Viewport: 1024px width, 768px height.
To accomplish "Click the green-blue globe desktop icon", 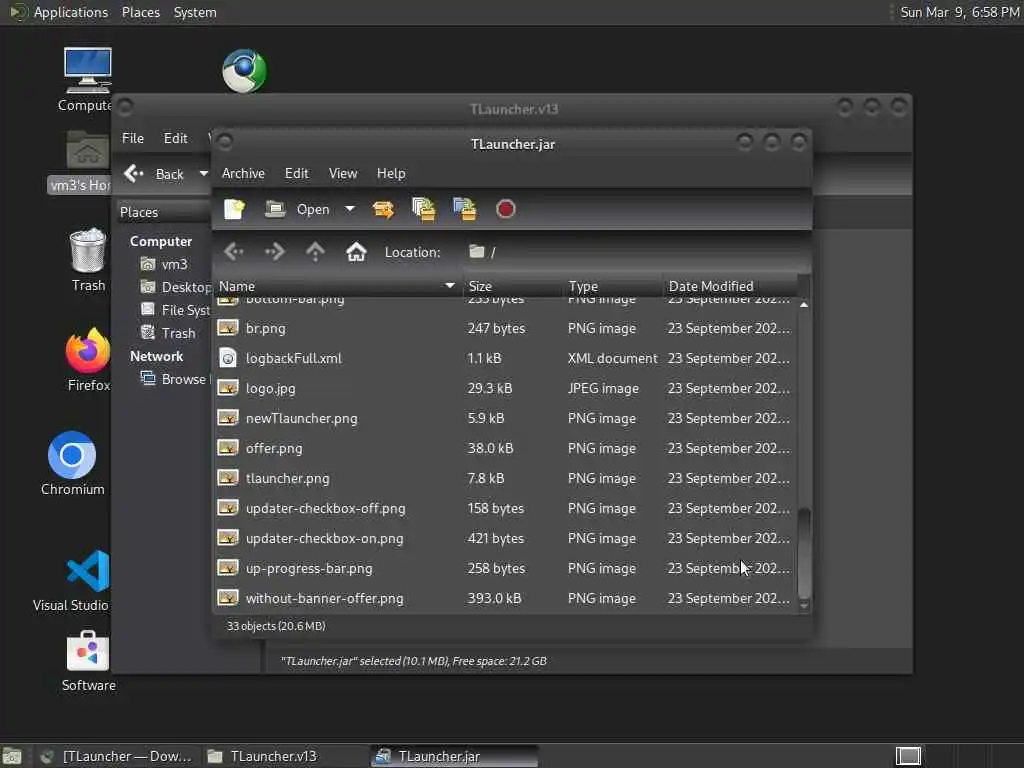I will click(x=244, y=71).
